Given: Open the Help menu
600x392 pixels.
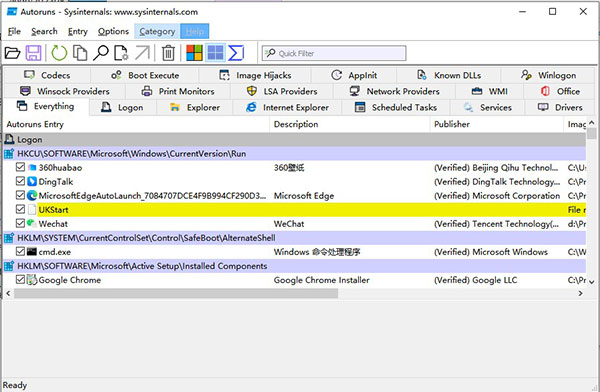Looking at the screenshot, I should coord(194,31).
